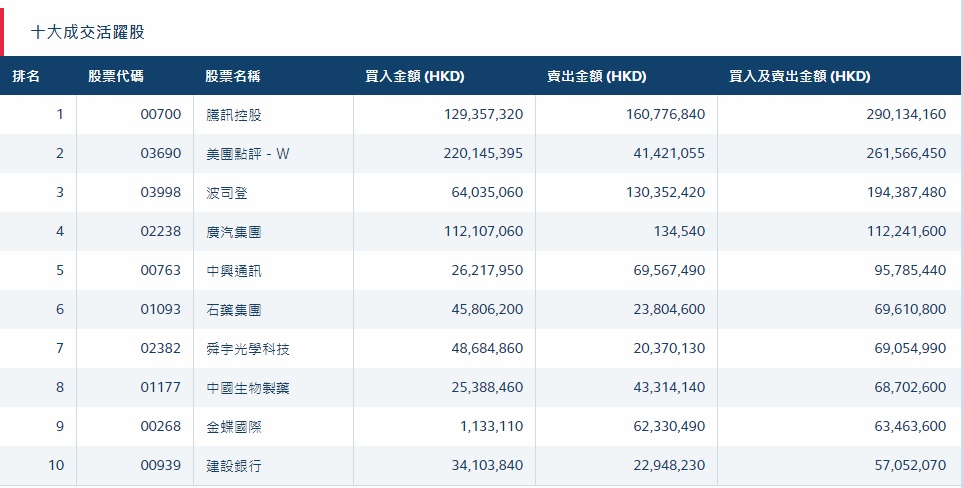This screenshot has height=488, width=964.
Task: Click the 買入金額 (HKD) column header
Action: click(x=415, y=76)
